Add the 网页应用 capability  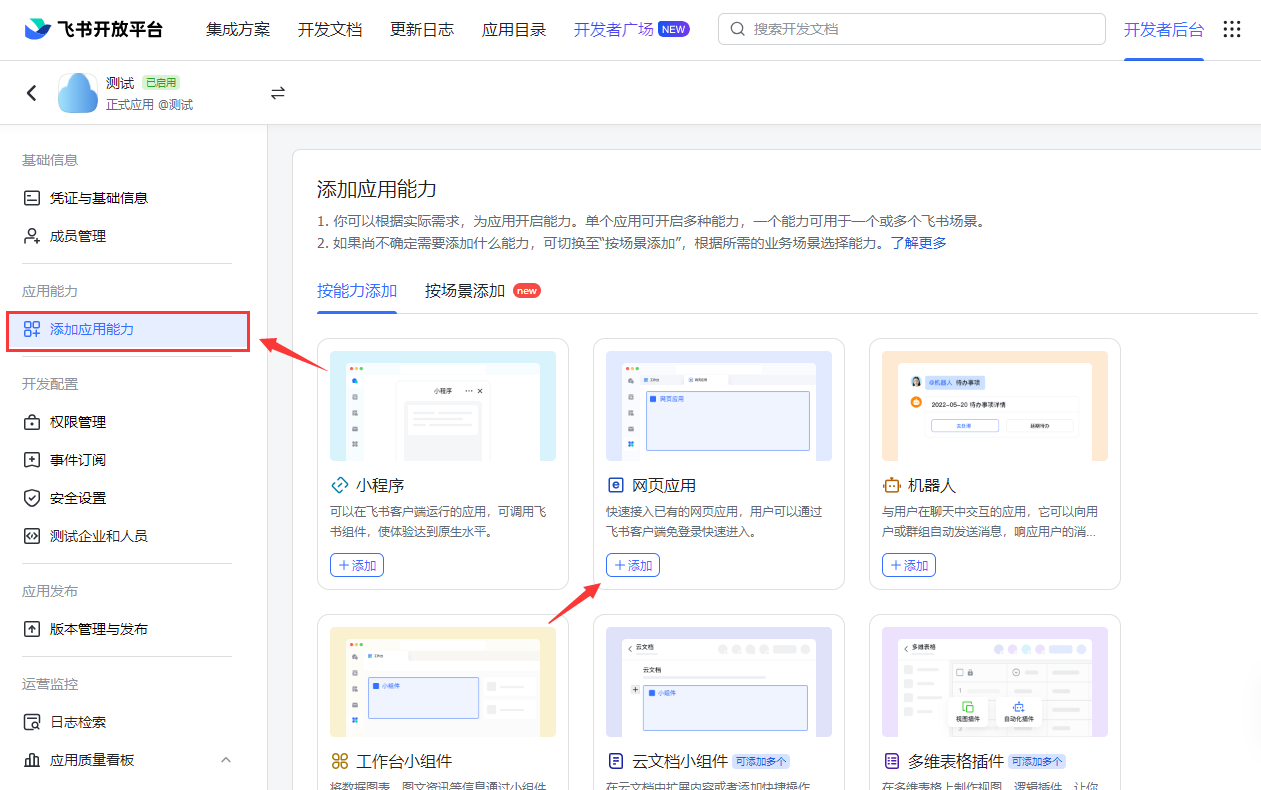click(x=633, y=565)
